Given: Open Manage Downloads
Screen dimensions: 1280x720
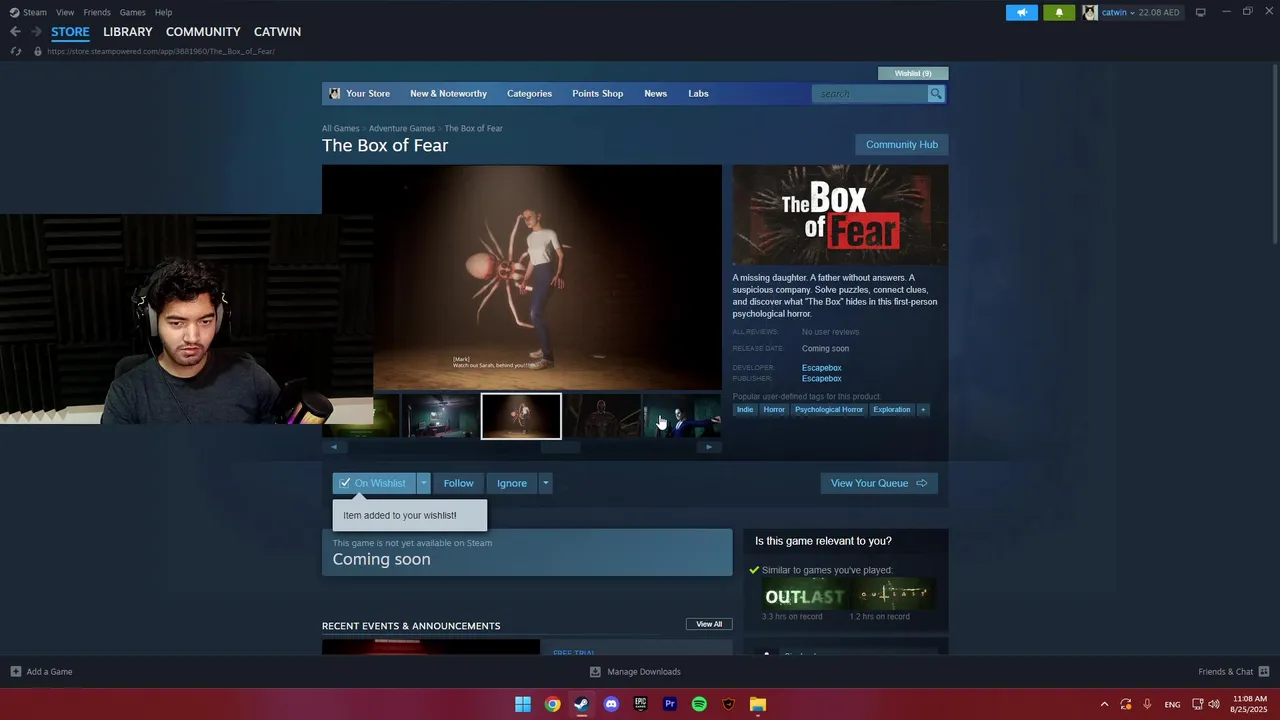Looking at the screenshot, I should pos(635,672).
